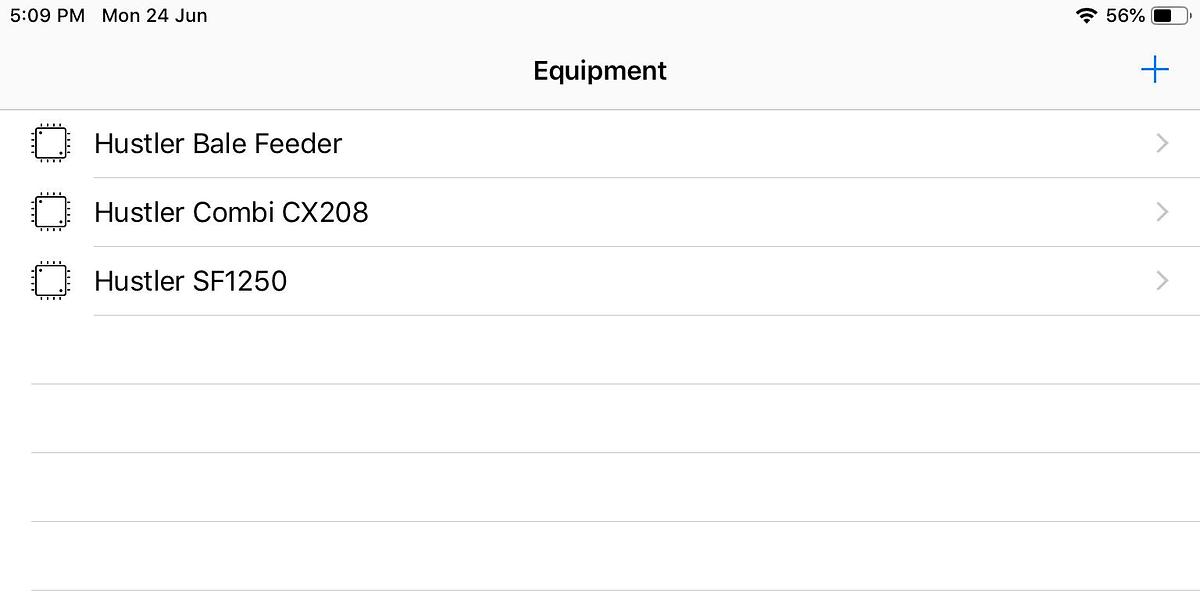Tap the Equipment title heading
The width and height of the screenshot is (1200, 600).
[x=599, y=70]
